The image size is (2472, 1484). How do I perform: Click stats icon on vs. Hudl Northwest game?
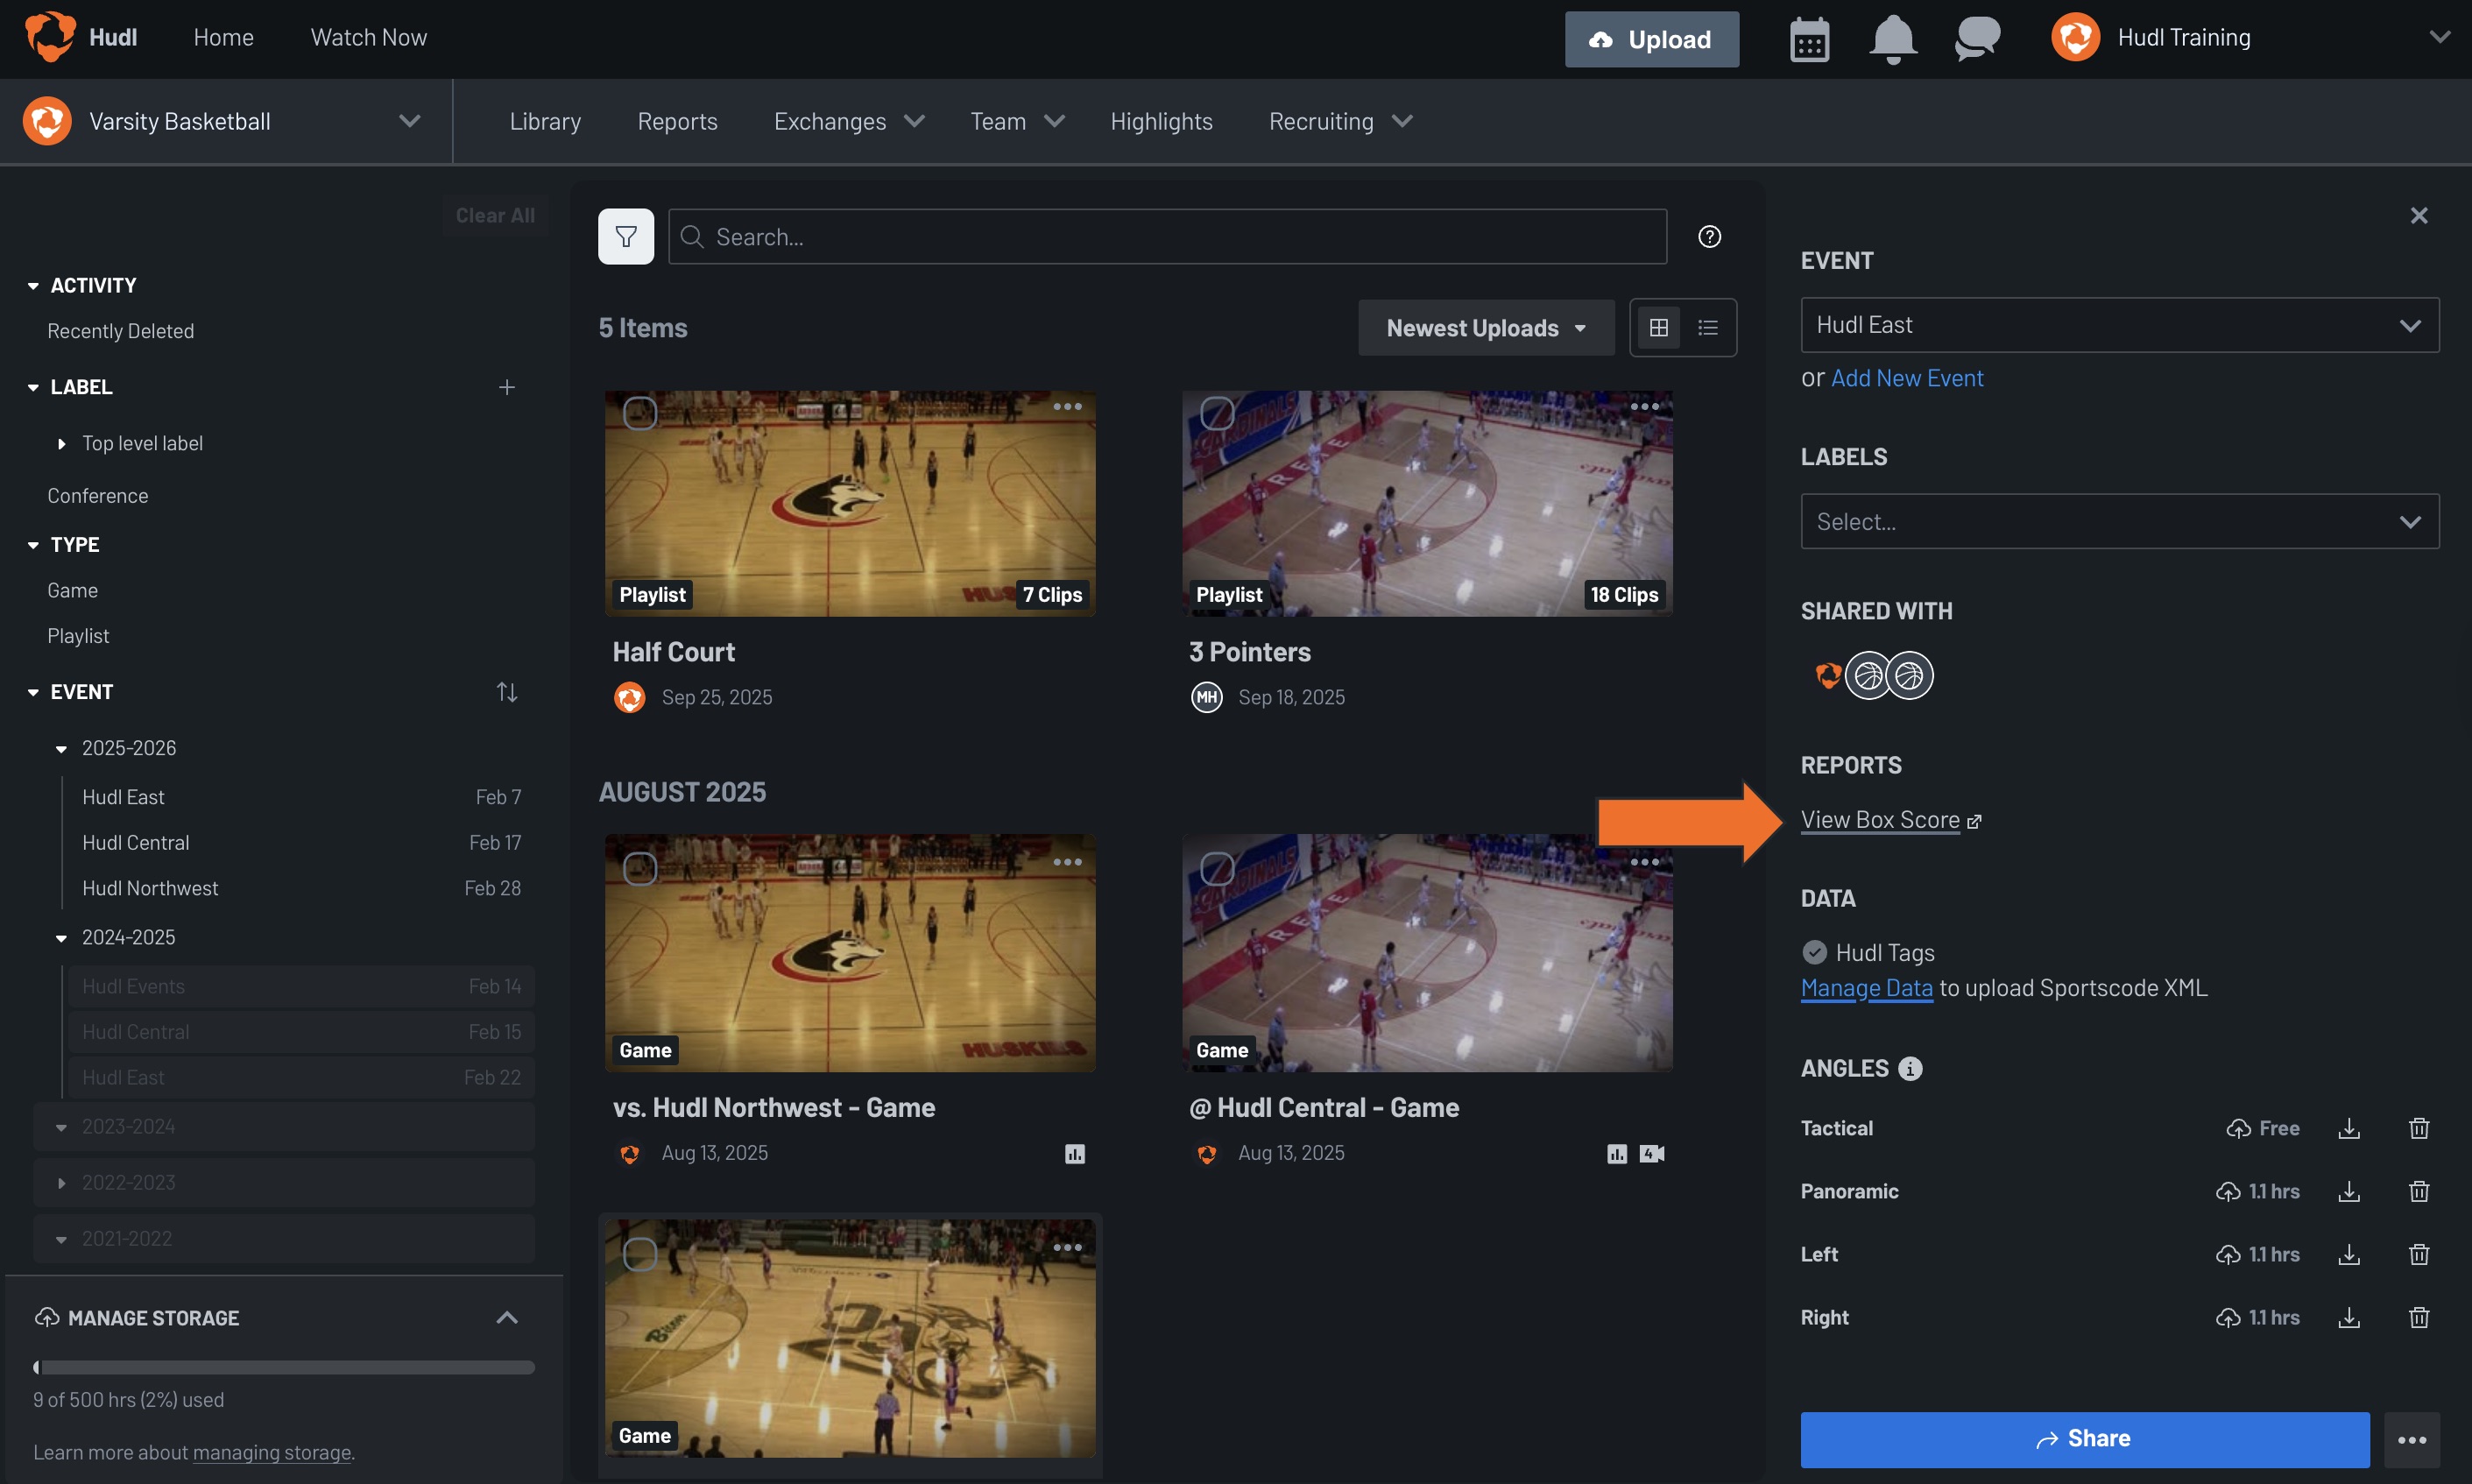(x=1075, y=1154)
